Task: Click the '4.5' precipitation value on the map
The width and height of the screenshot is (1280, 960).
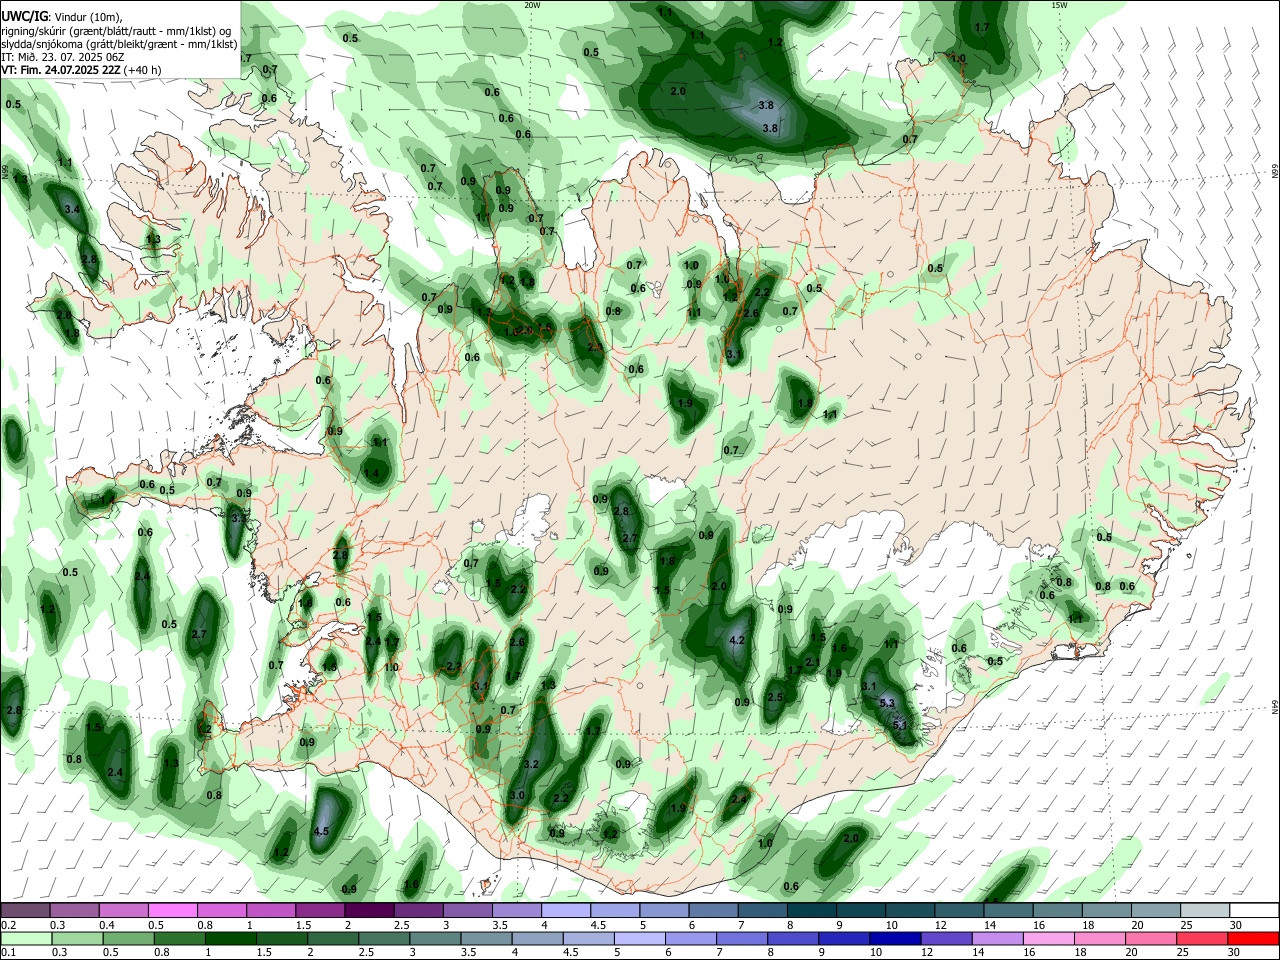Action: tap(322, 831)
